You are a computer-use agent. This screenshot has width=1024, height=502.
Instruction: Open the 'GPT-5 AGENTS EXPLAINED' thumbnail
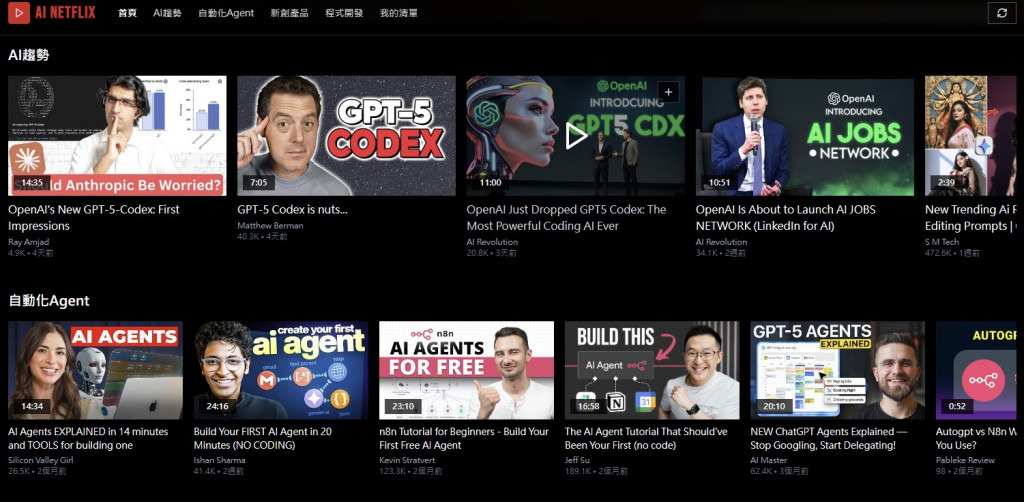click(837, 370)
